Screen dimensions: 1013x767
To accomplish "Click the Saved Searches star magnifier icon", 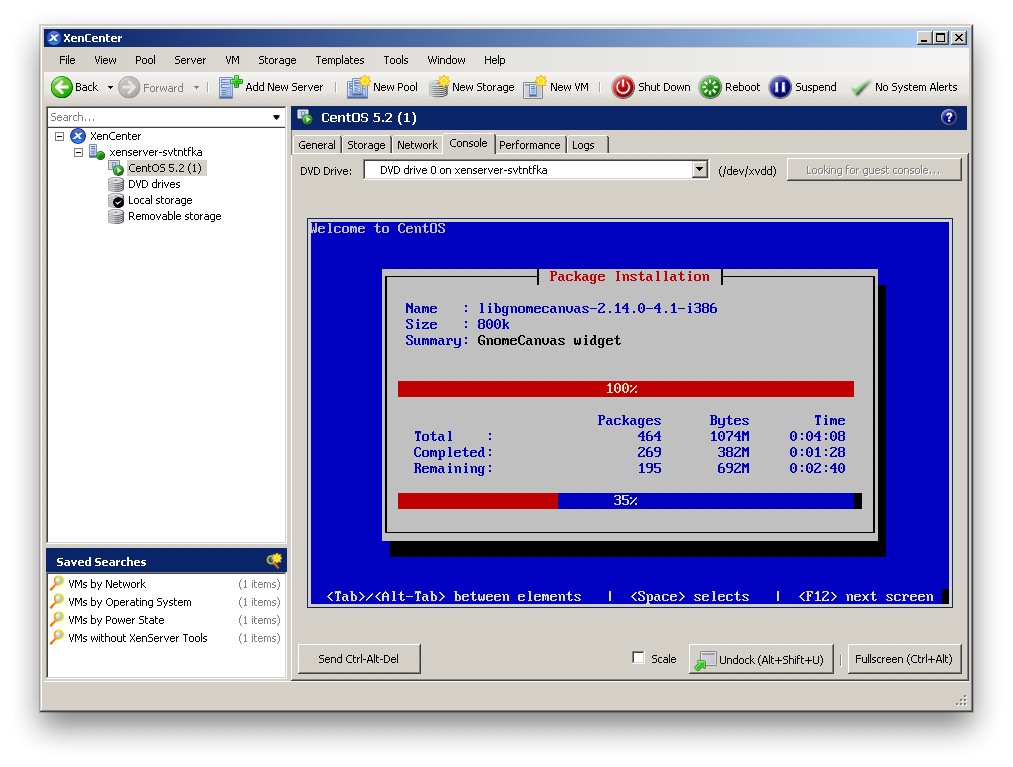I will pyautogui.click(x=275, y=560).
